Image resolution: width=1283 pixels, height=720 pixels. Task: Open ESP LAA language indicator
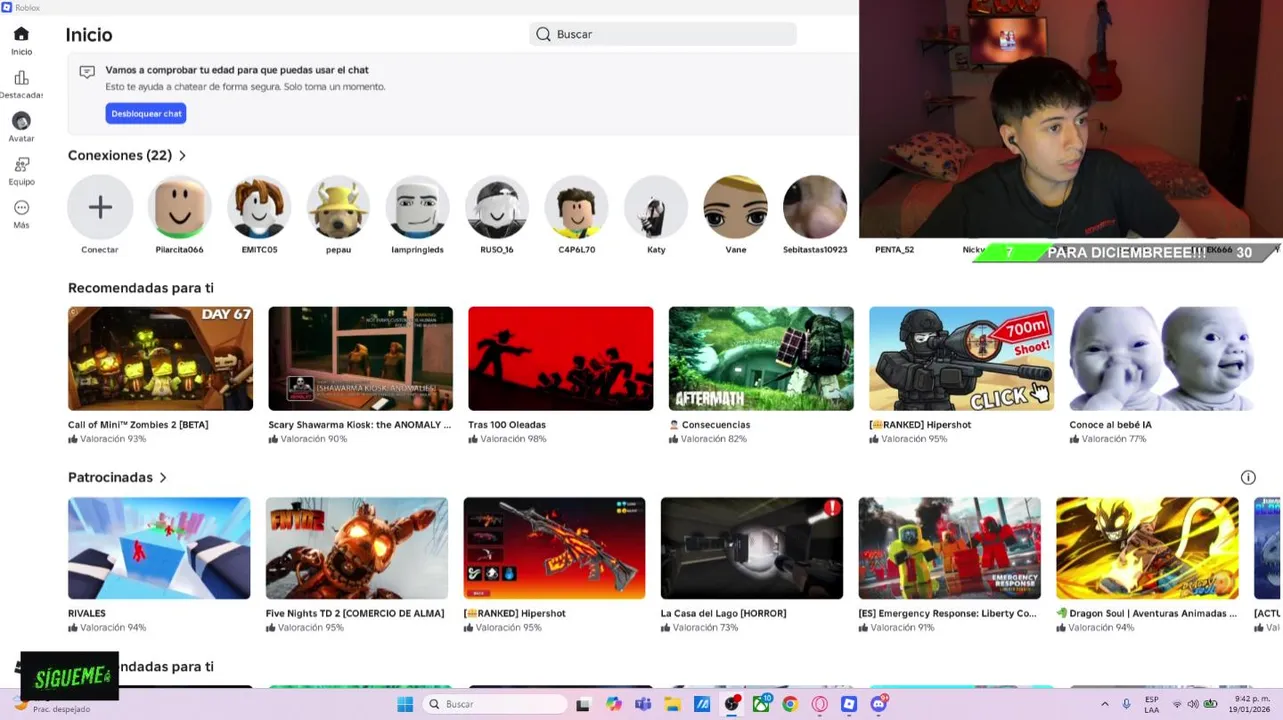point(1152,704)
